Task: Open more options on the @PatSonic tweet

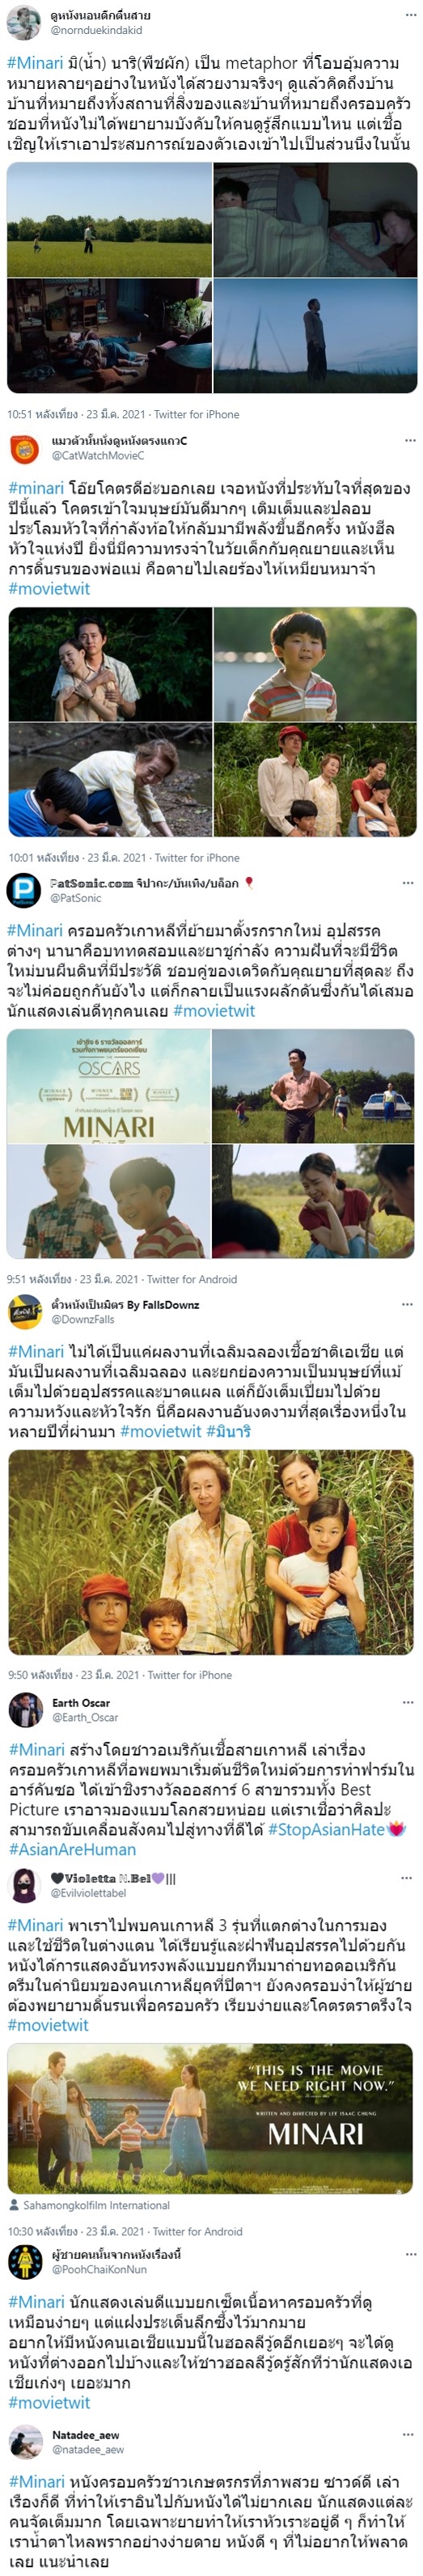Action: click(x=408, y=883)
